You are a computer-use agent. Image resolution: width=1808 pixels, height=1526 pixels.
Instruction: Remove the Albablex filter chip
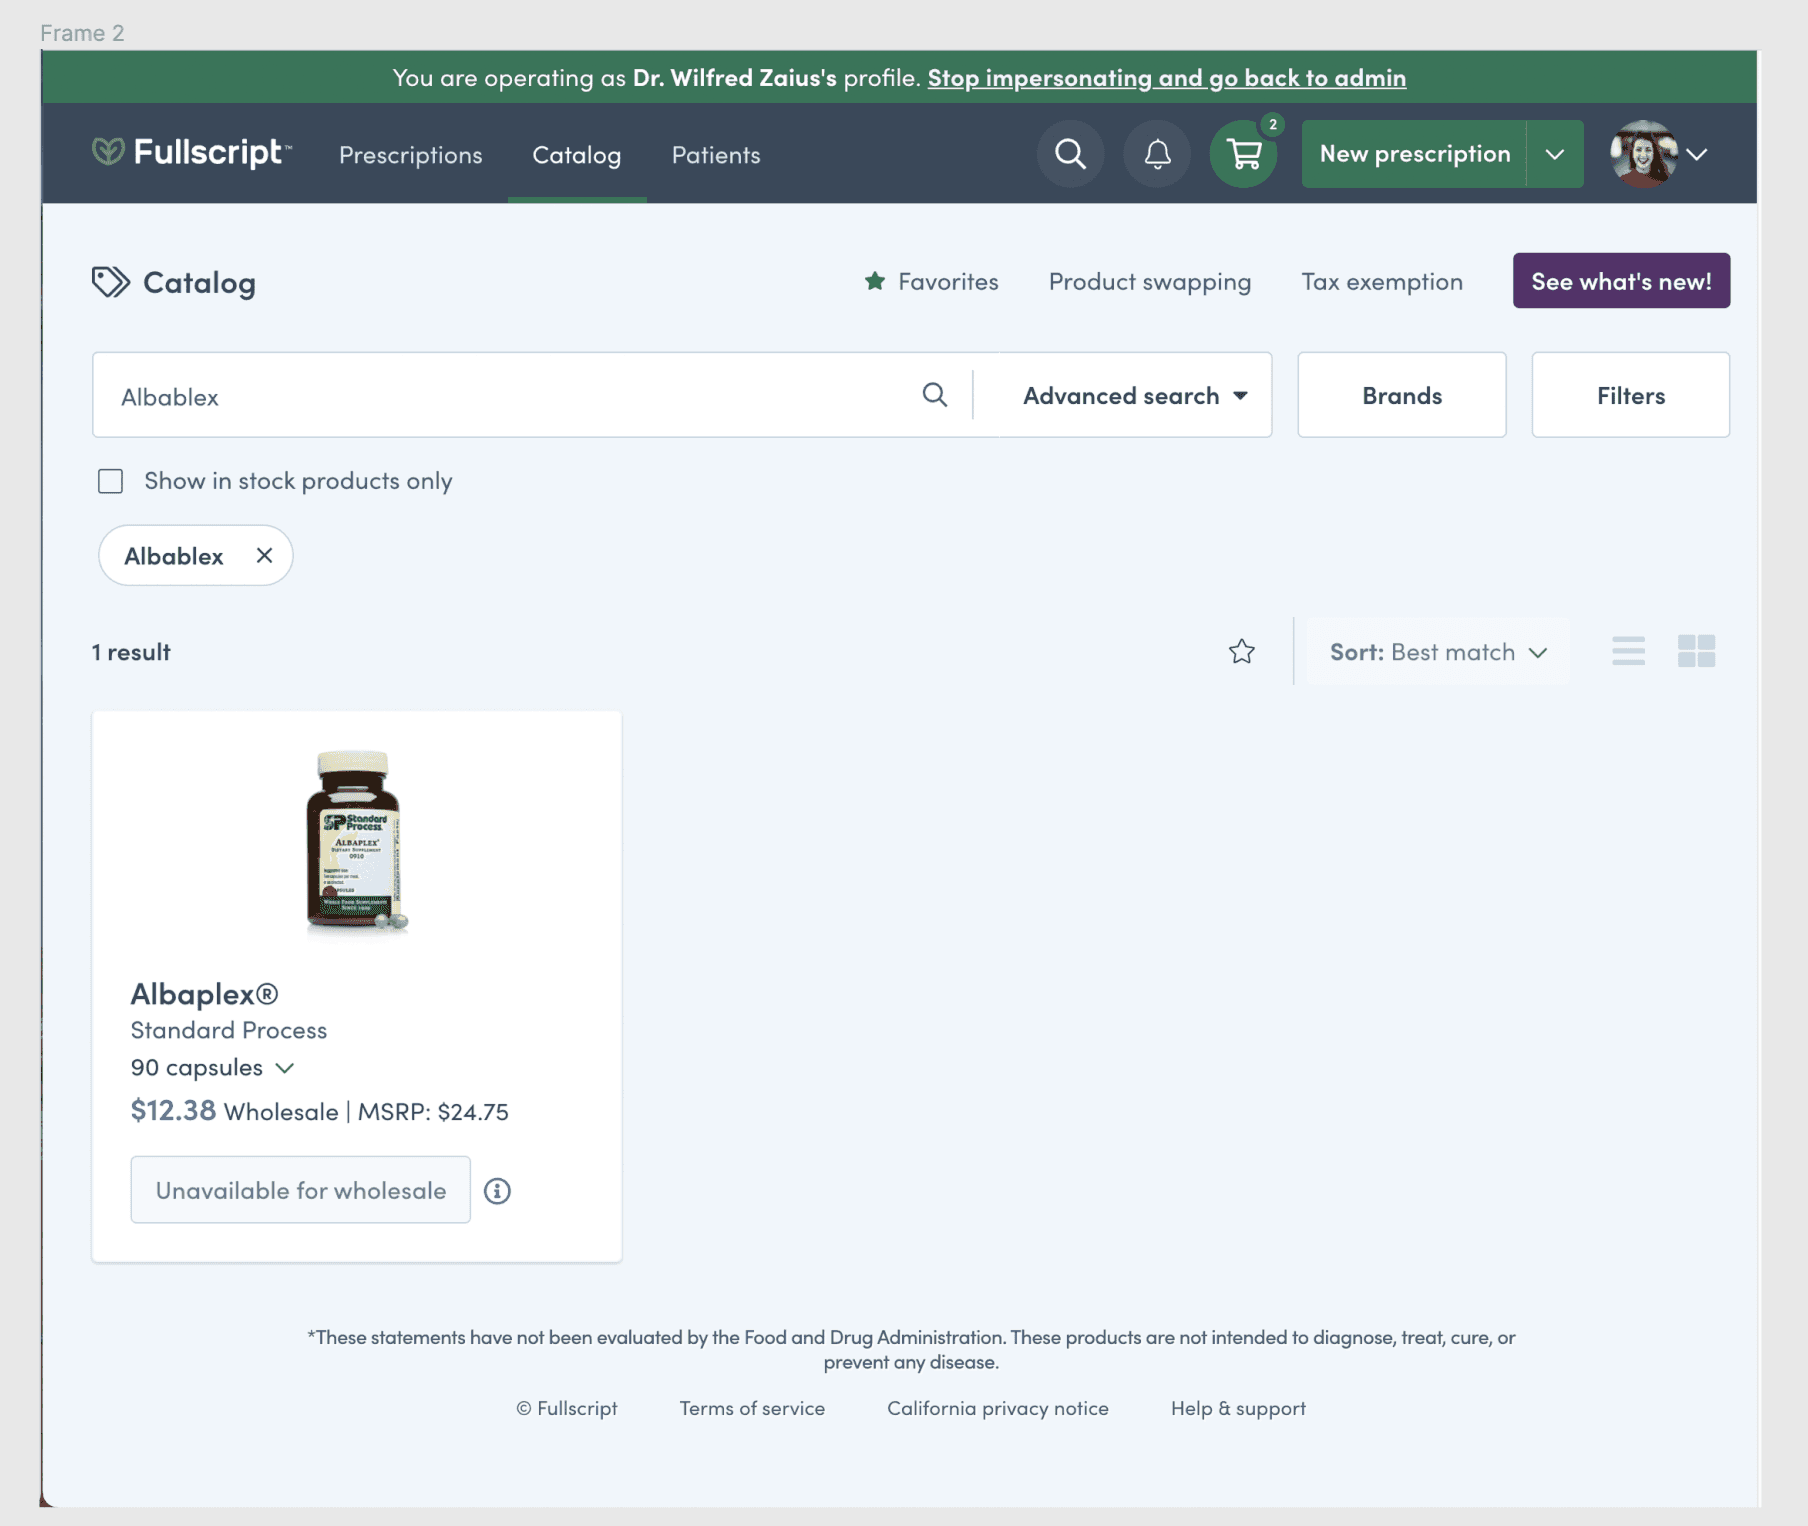pos(264,555)
